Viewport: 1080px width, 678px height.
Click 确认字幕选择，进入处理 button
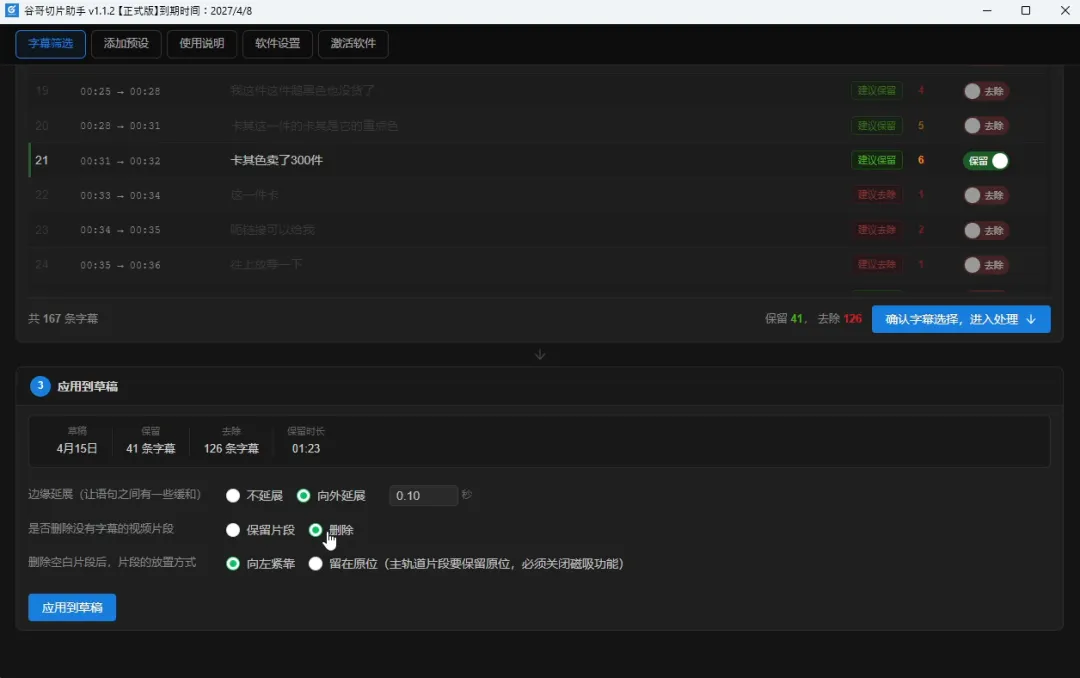961,319
